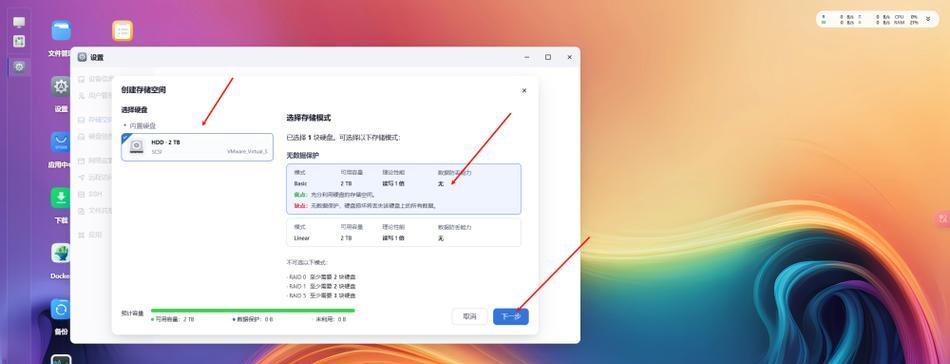Screen dimensions: 950x364
Task: Open the notes app icon on desktop
Action: click(x=122, y=30)
